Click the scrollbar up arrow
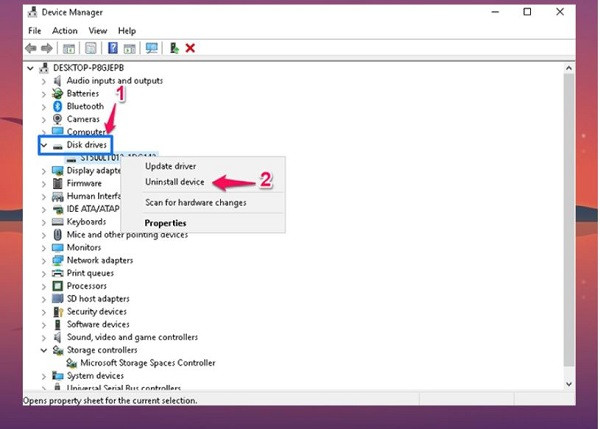 pos(569,68)
